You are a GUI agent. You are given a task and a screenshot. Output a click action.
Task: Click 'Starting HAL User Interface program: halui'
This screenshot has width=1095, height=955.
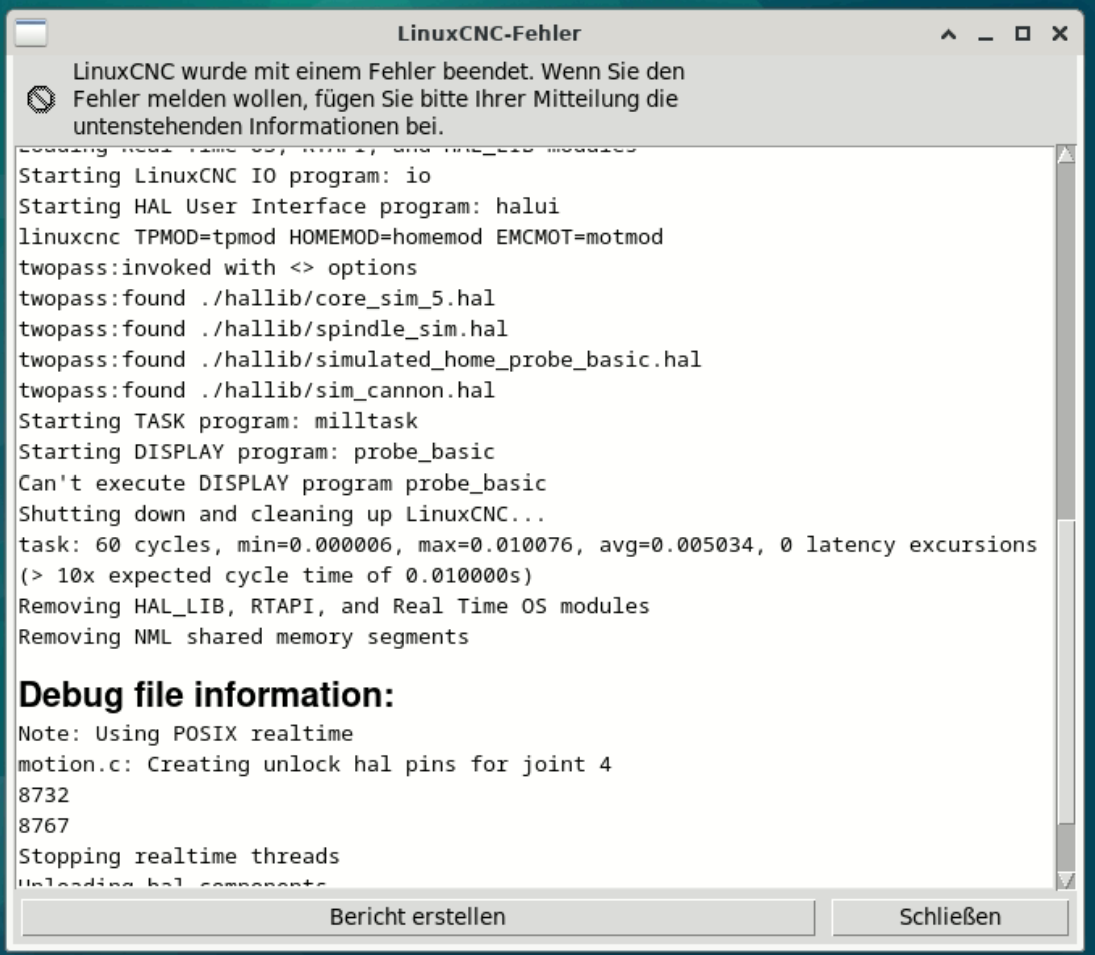[x=288, y=206]
